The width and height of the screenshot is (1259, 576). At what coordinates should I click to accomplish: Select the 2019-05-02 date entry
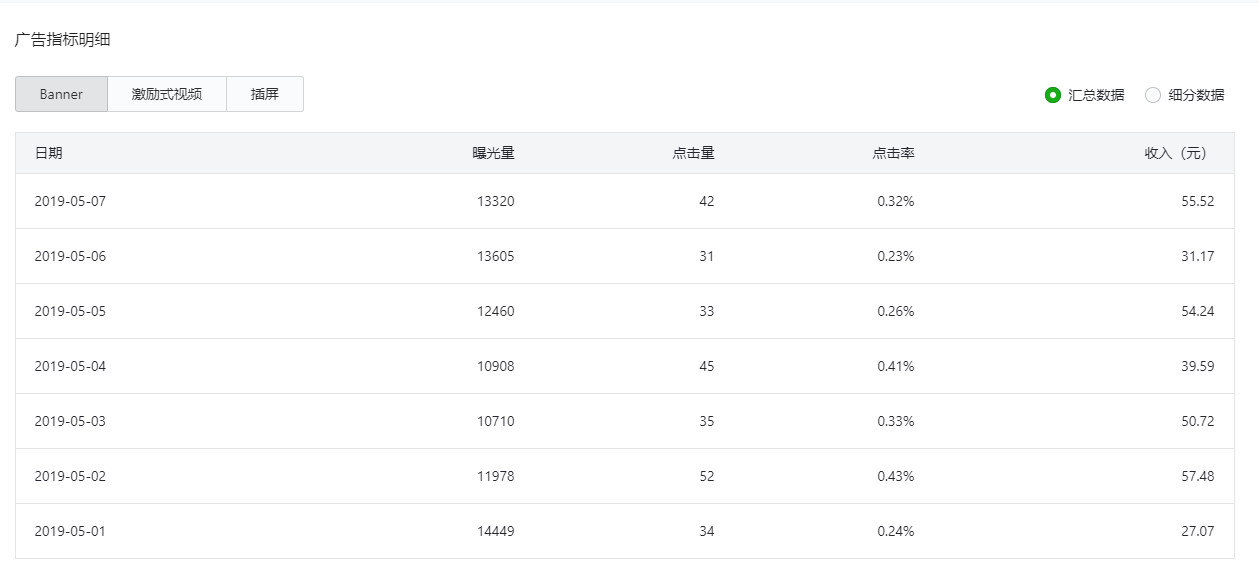tap(70, 476)
